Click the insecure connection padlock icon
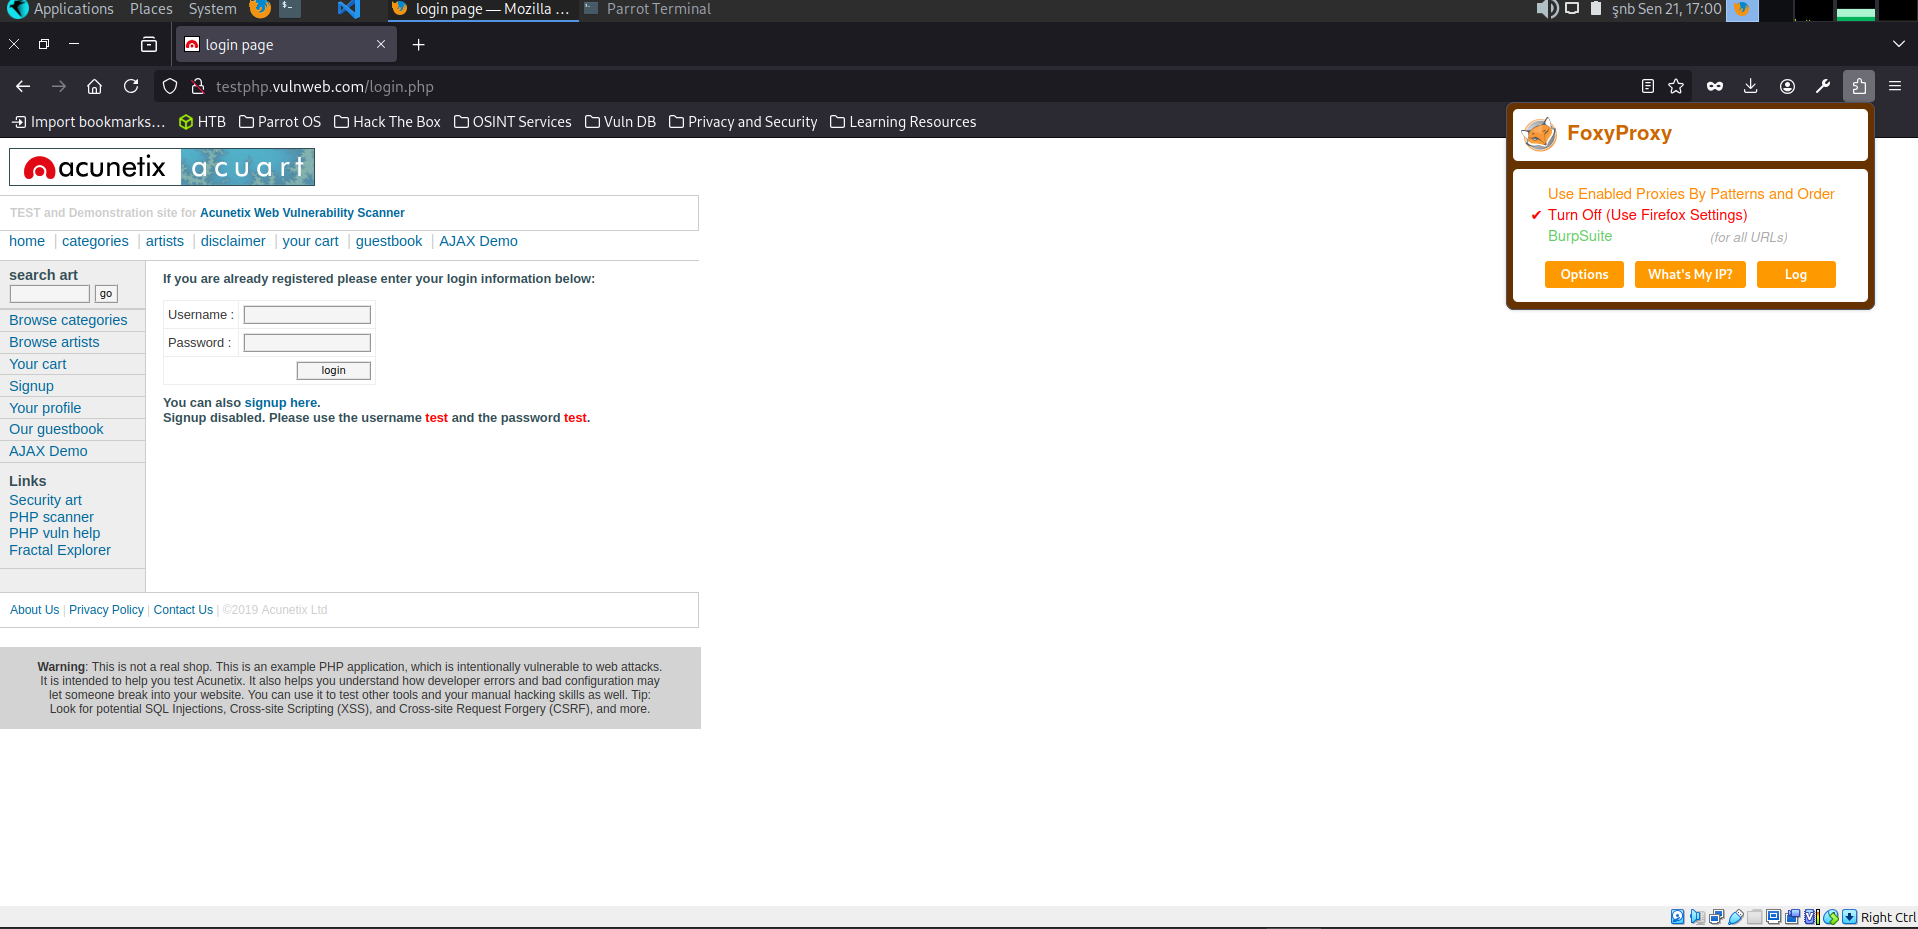Viewport: 1918px width, 929px height. (198, 87)
